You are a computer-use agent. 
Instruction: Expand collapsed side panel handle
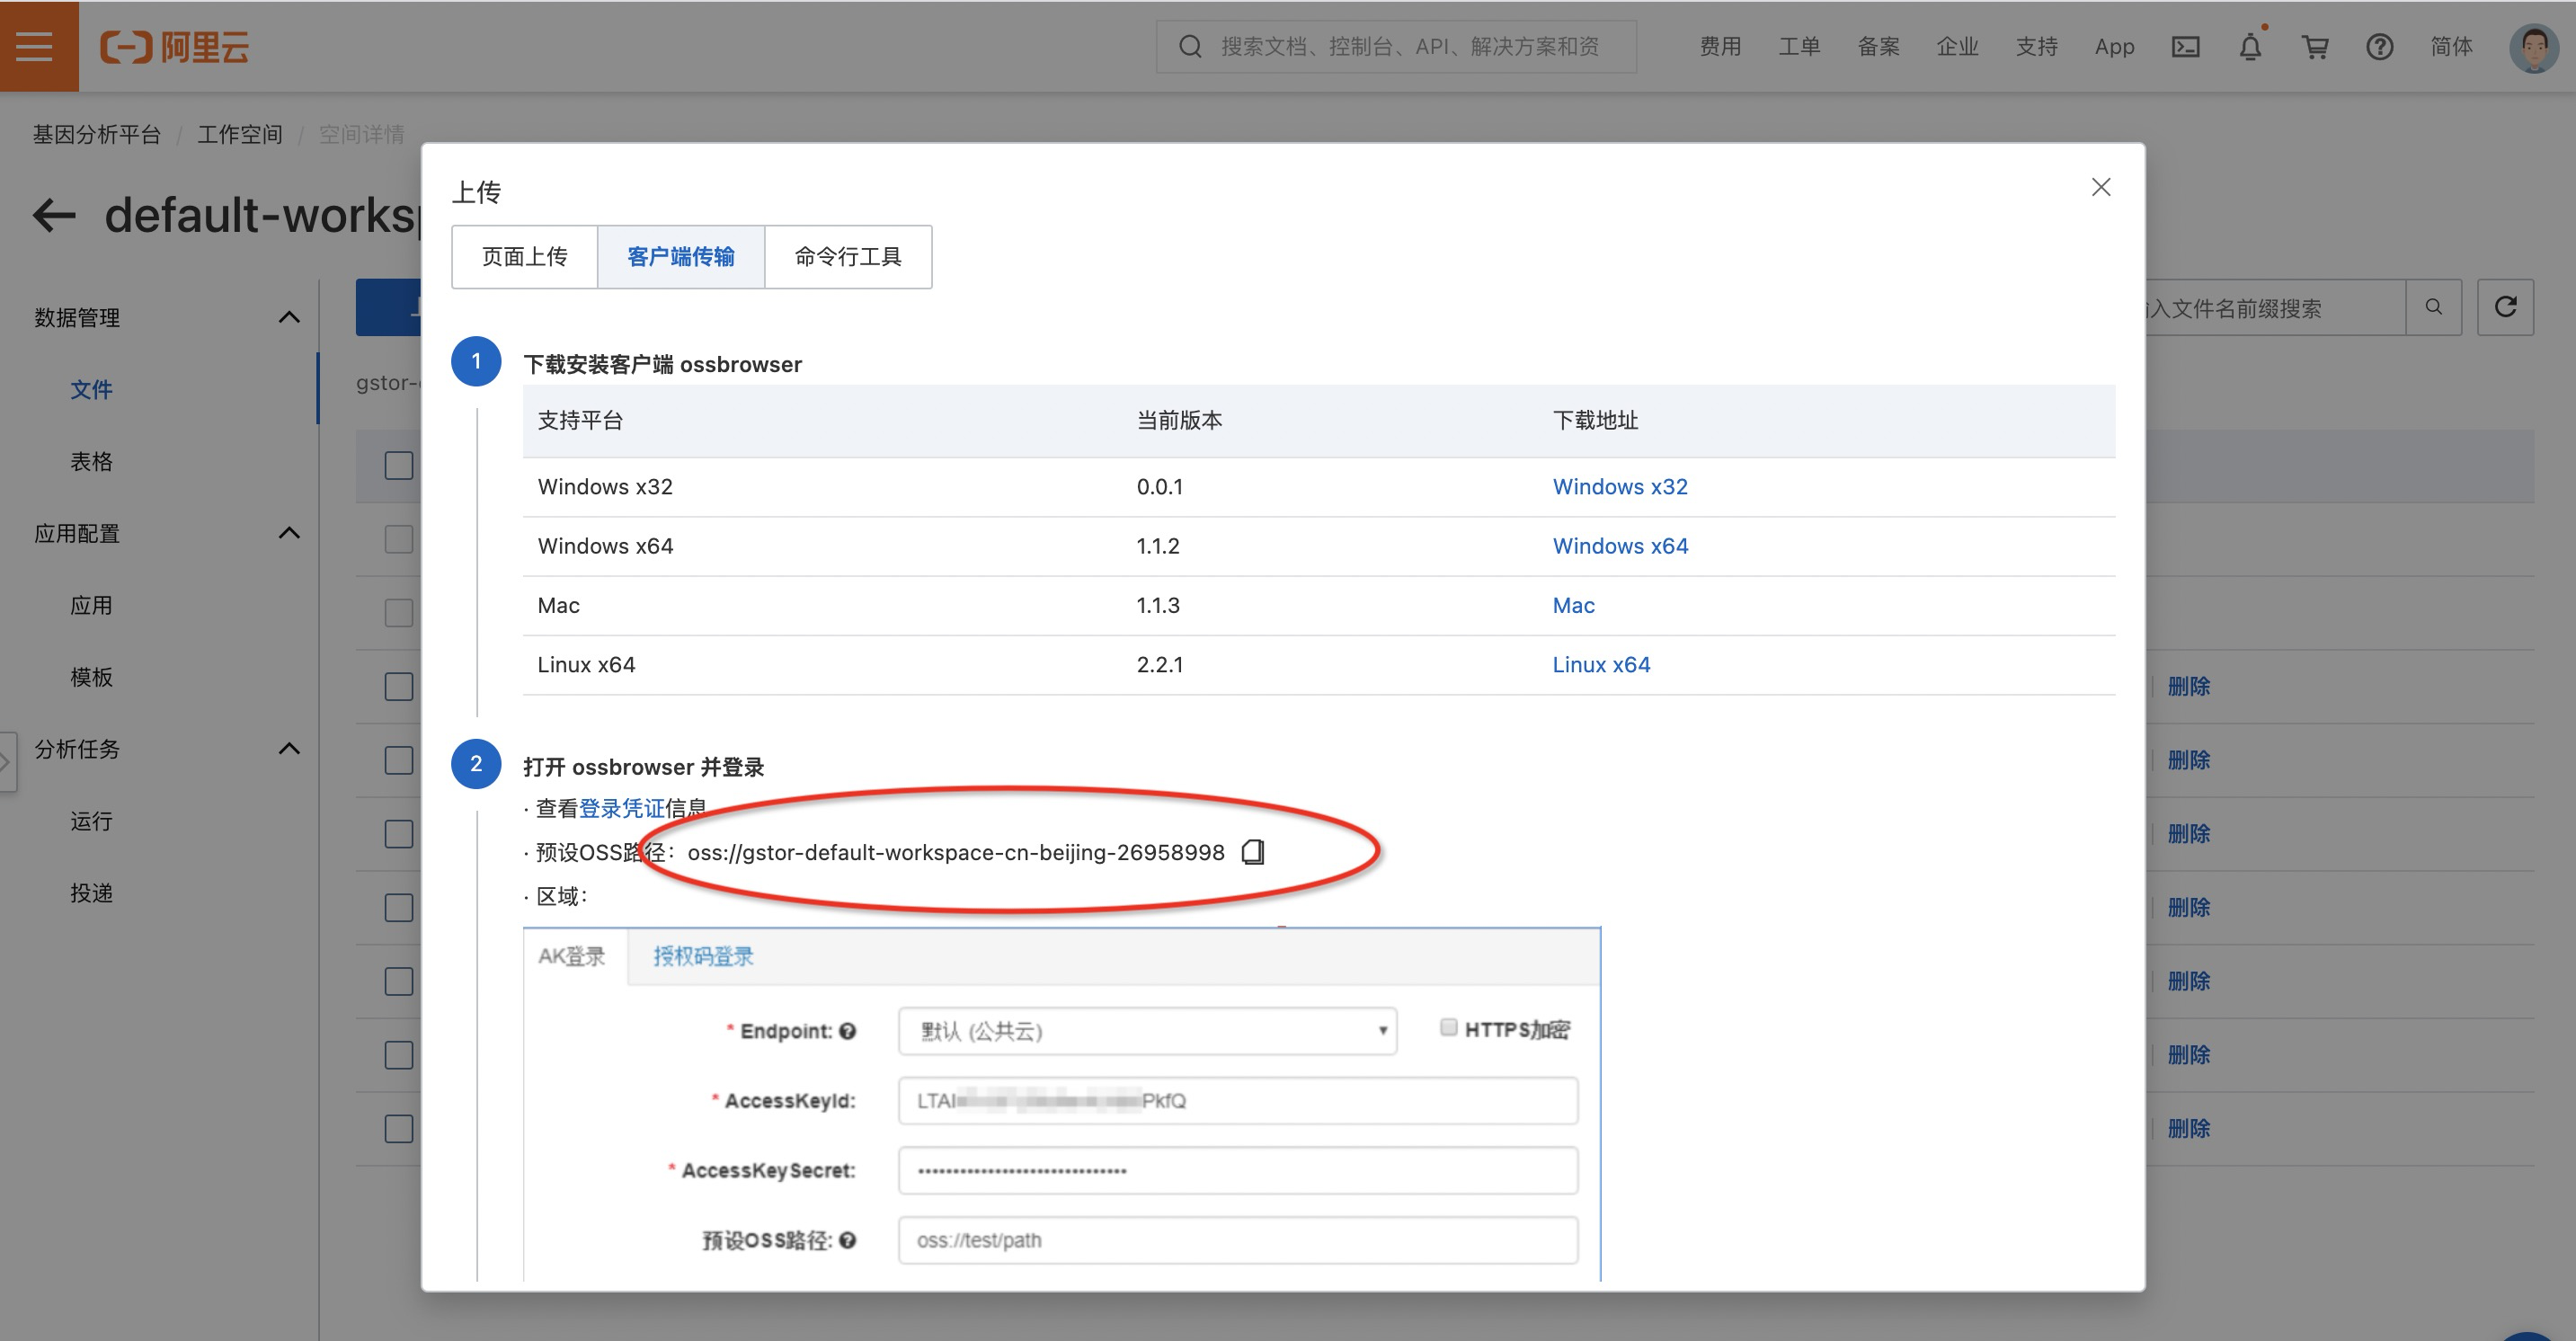pos(8,762)
